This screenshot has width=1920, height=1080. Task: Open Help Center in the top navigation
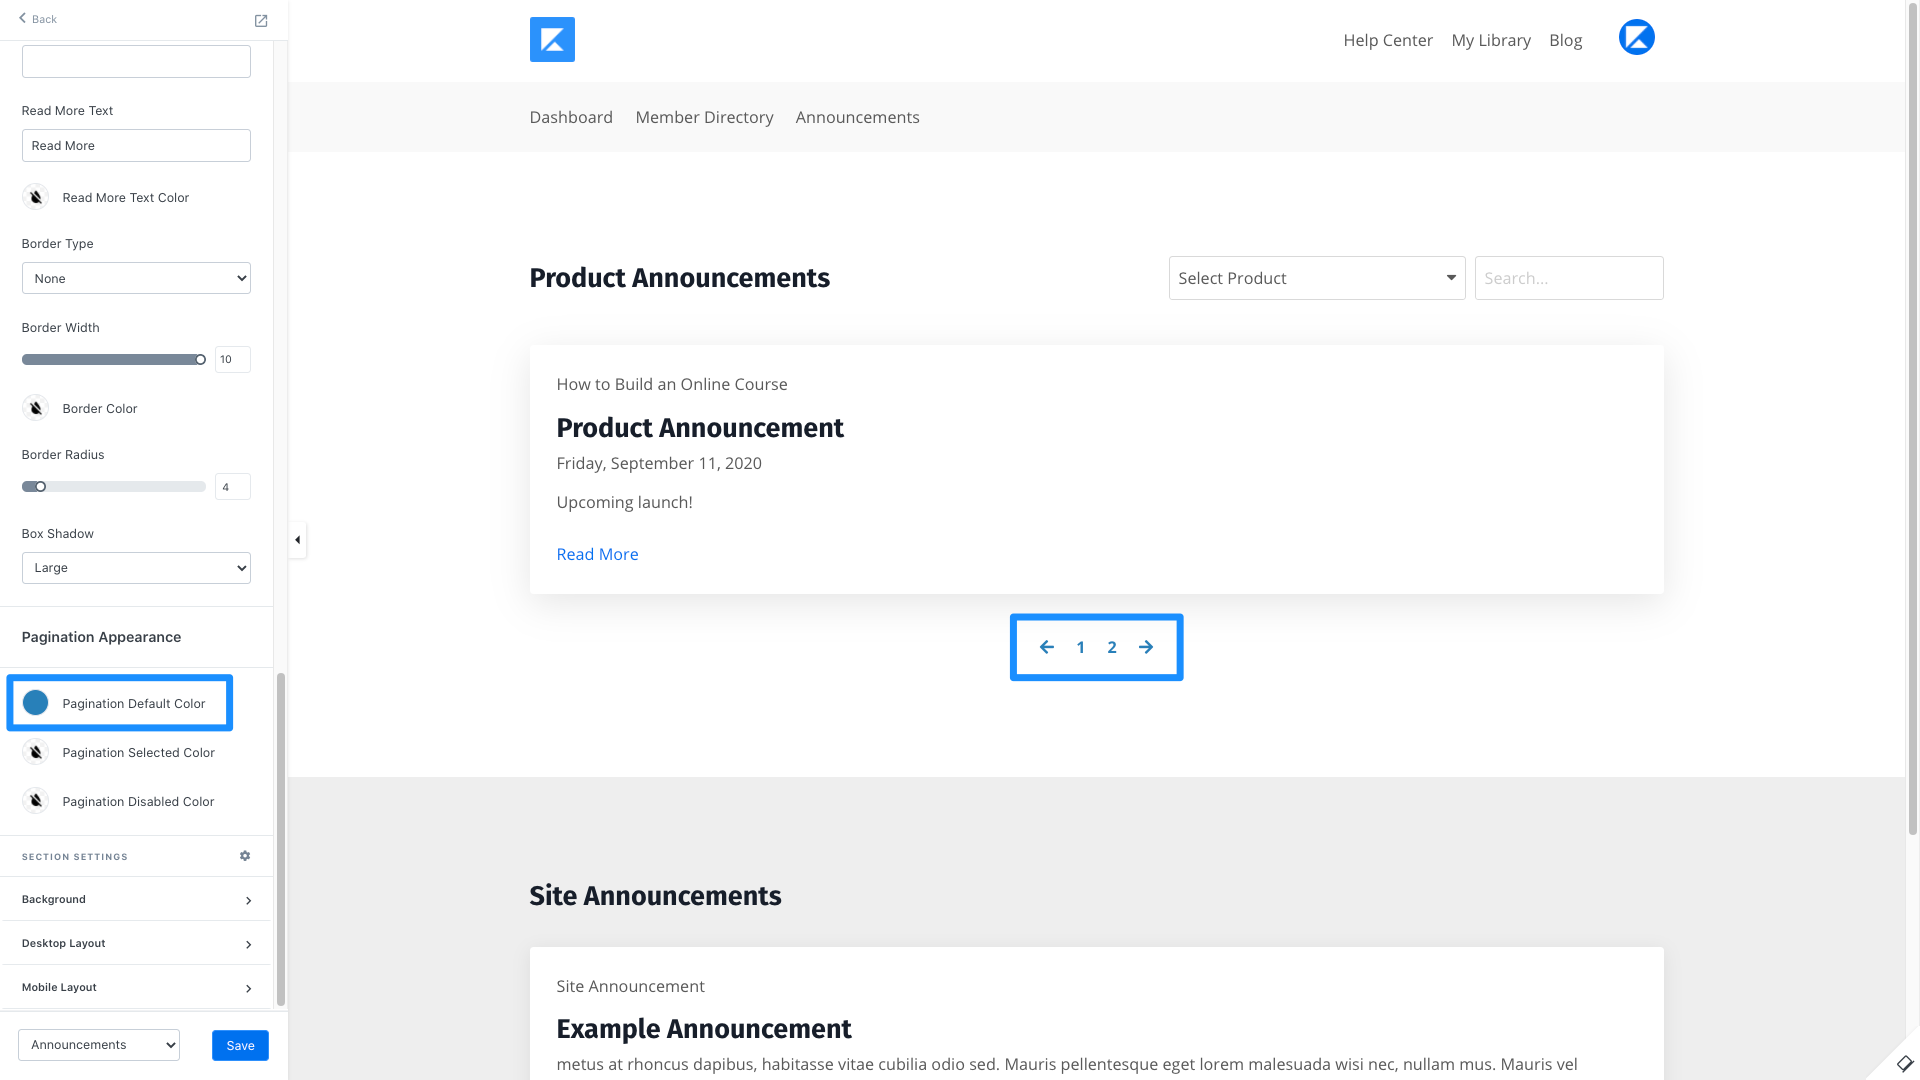(x=1387, y=40)
